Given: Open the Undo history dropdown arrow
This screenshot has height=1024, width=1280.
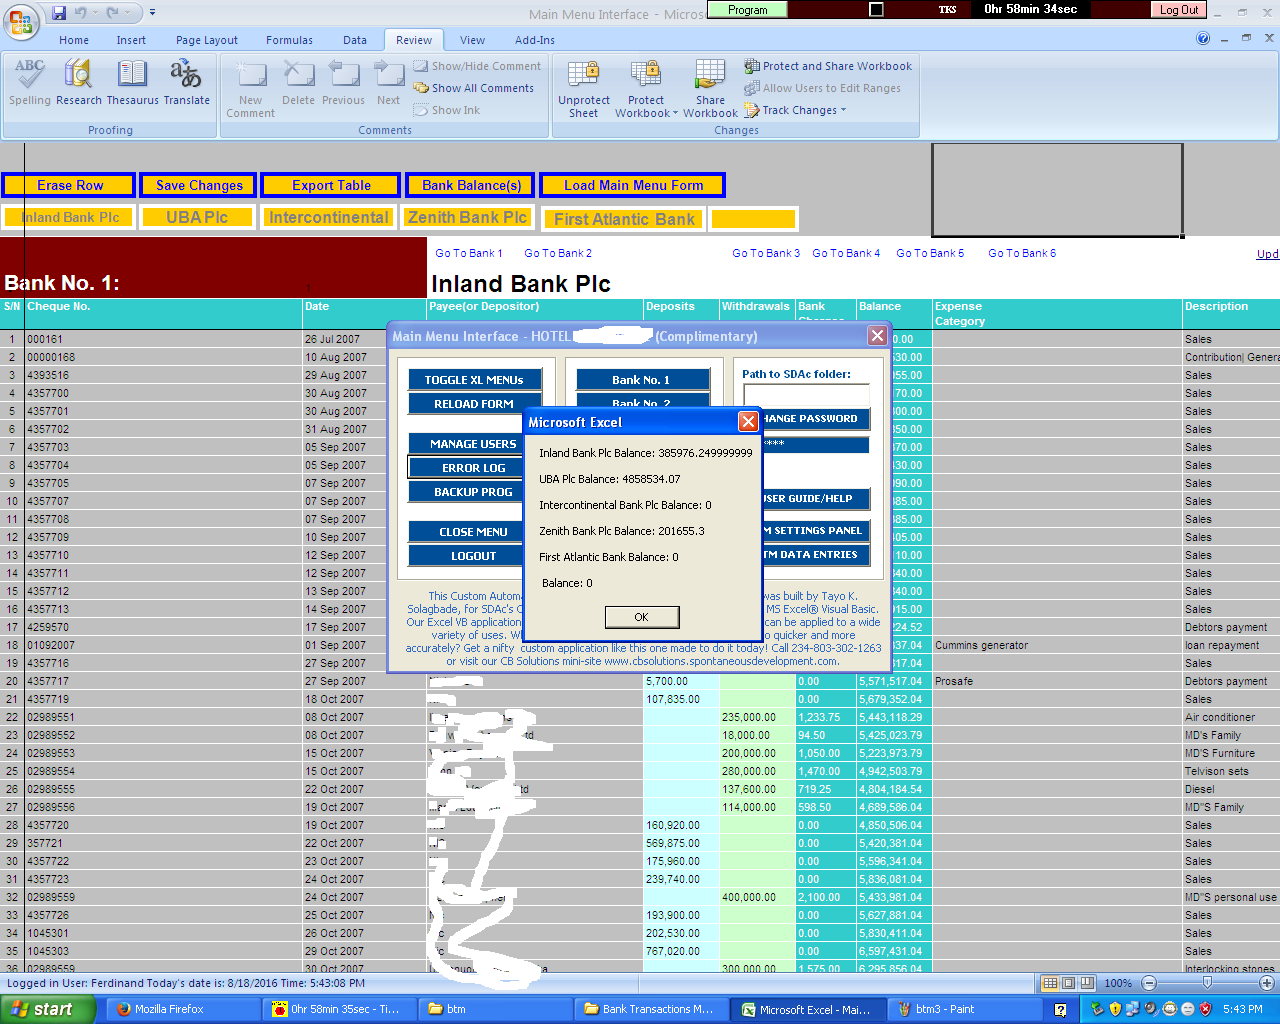Looking at the screenshot, I should [x=95, y=13].
